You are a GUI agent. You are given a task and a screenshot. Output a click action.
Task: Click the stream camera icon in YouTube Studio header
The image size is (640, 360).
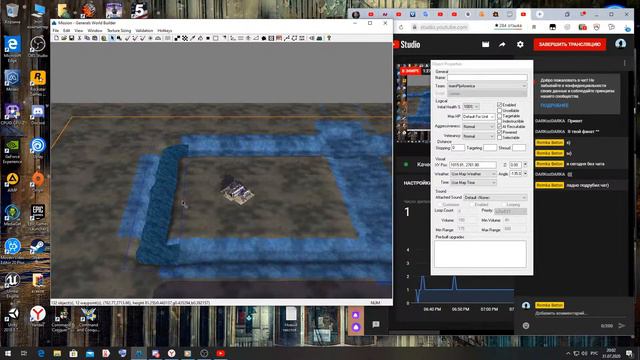point(485,44)
